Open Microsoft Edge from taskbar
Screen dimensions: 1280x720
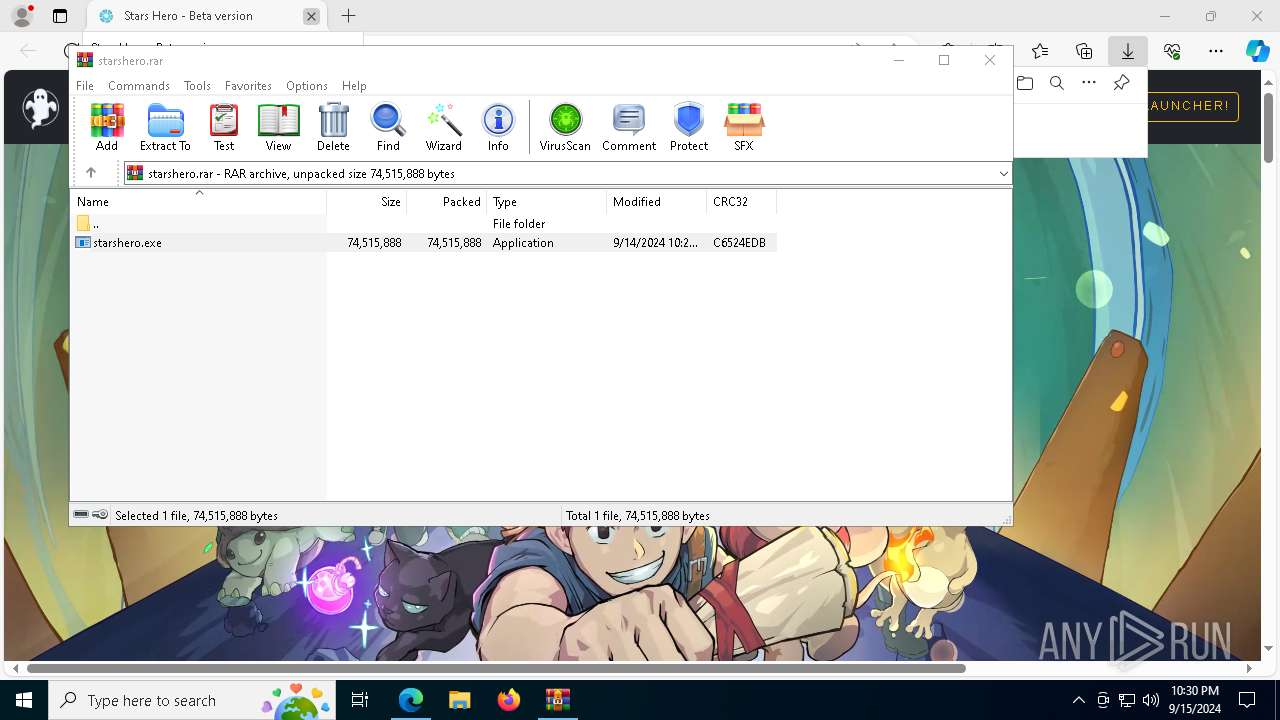tap(411, 700)
